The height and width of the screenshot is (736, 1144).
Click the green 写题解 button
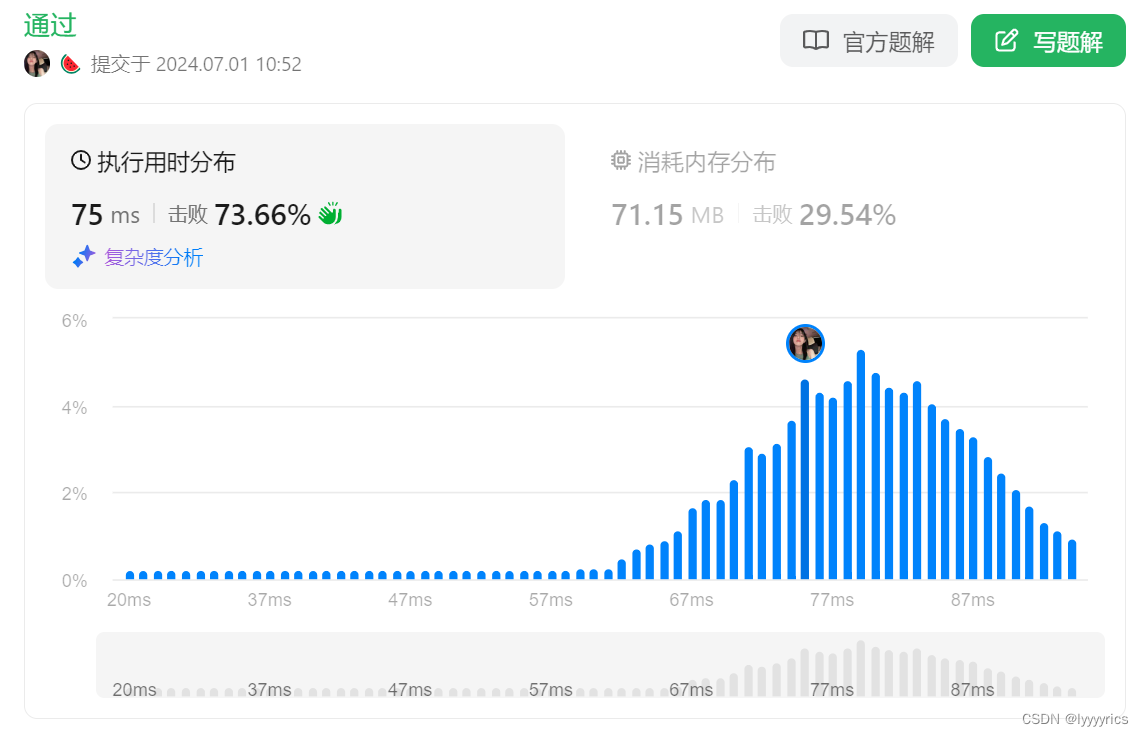1048,41
